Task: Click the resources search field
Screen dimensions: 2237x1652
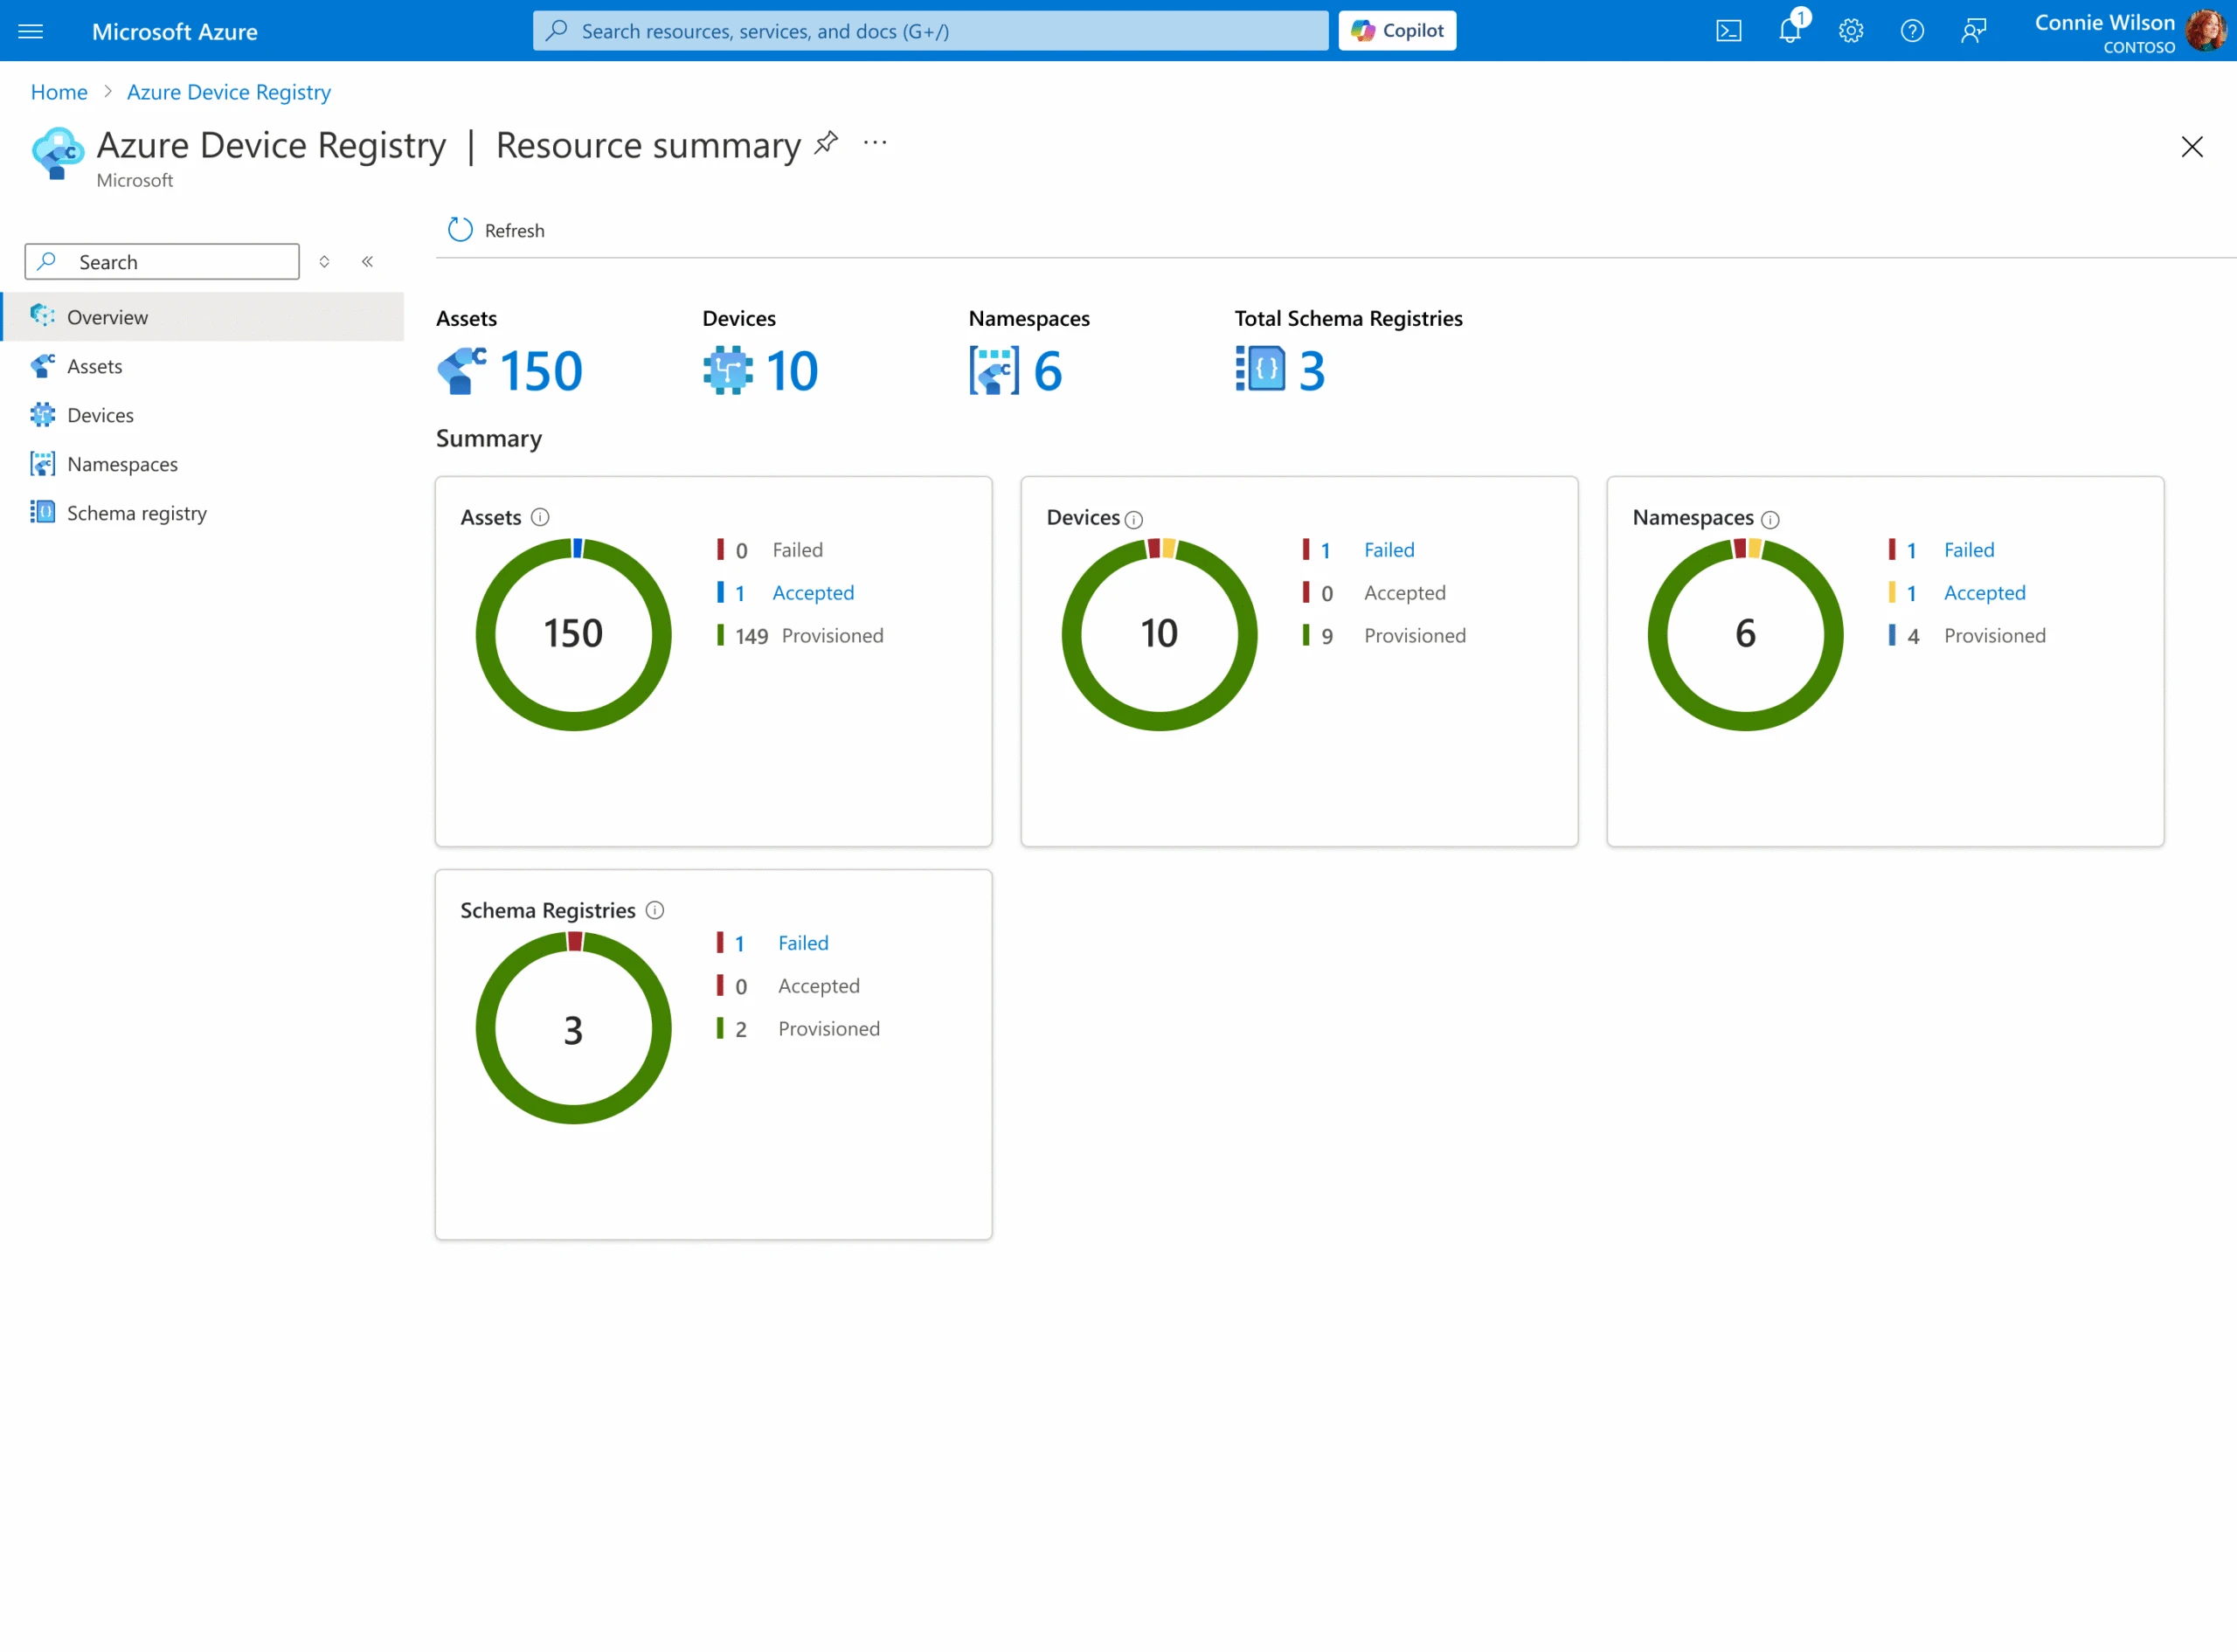Action: 928,30
